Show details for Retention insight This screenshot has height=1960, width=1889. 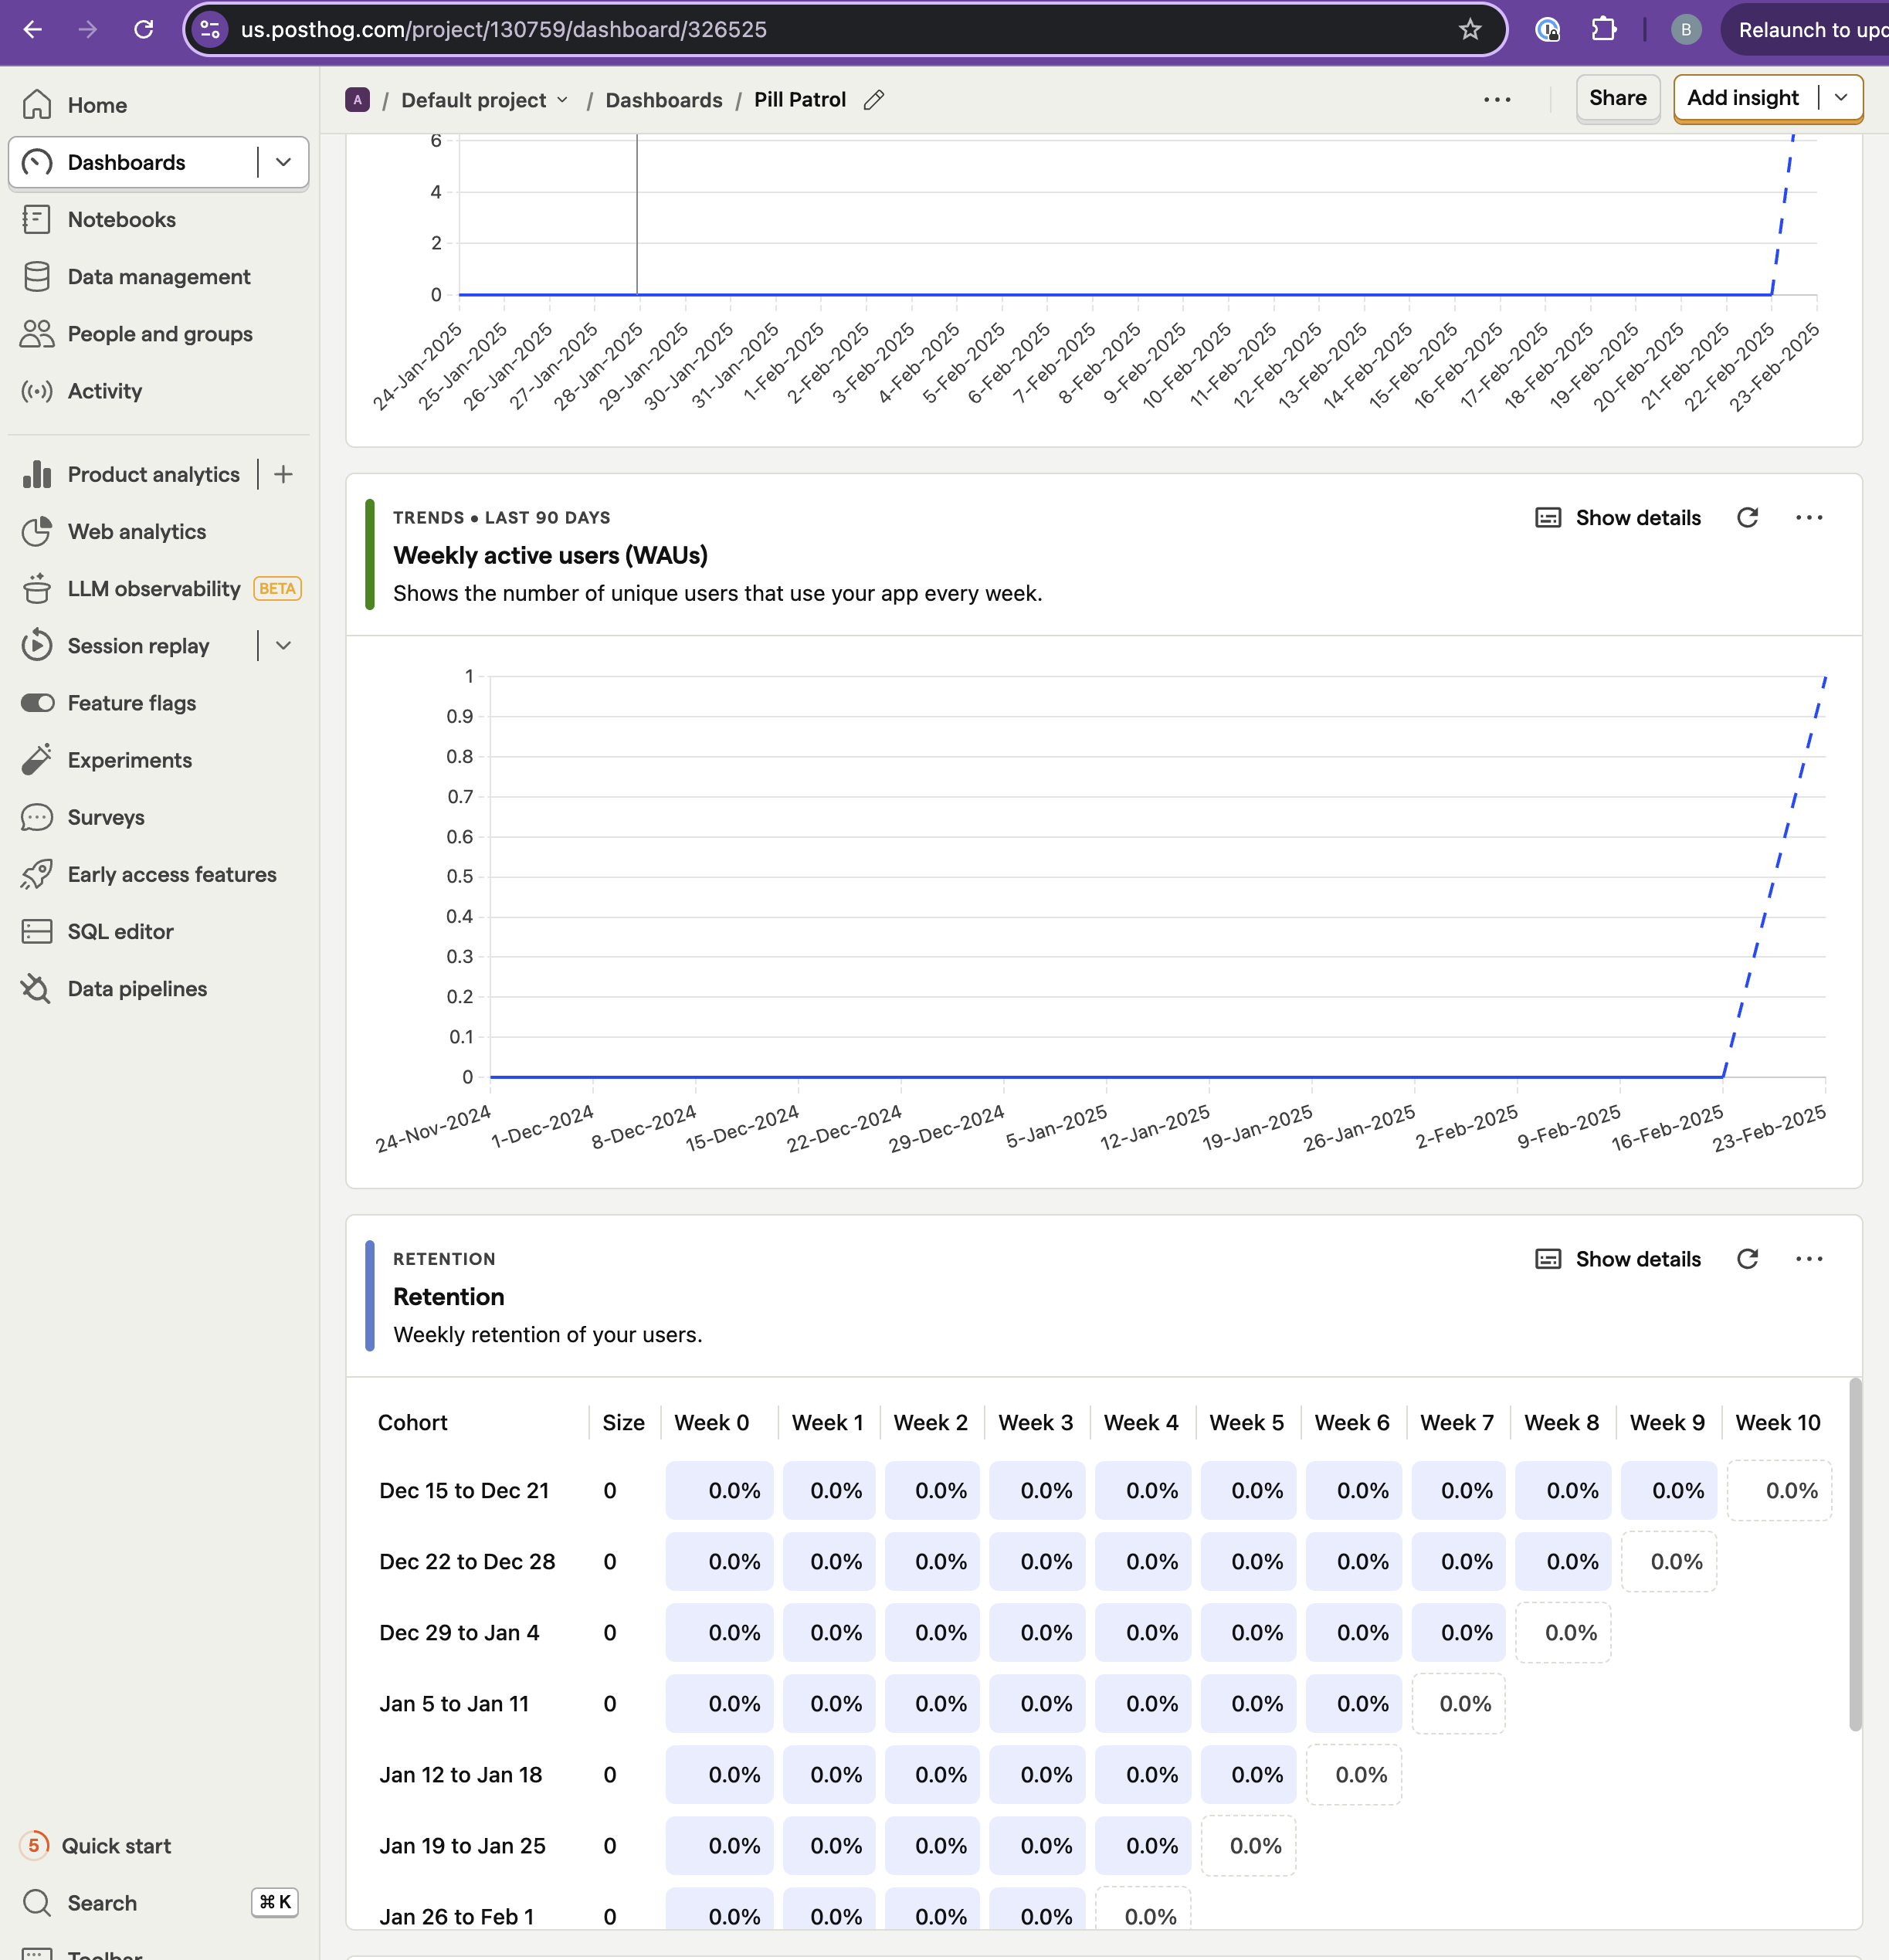pyautogui.click(x=1617, y=1259)
